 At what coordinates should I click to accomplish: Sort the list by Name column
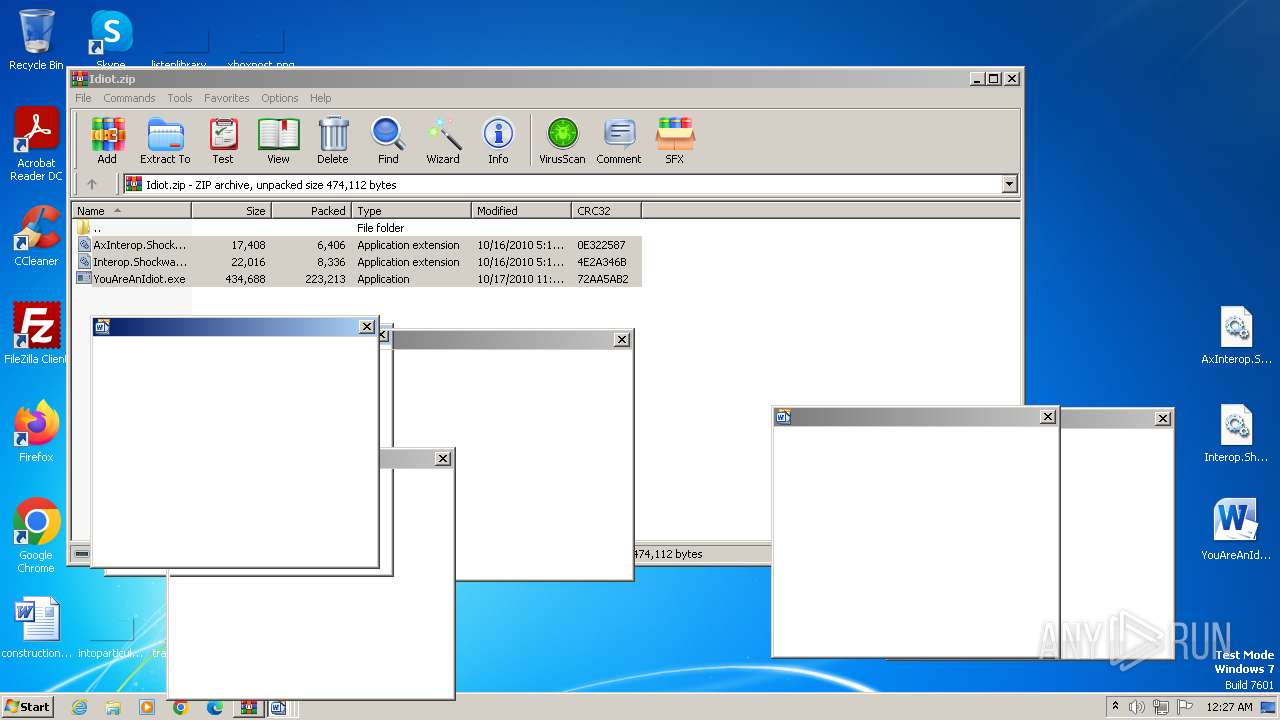coord(131,211)
